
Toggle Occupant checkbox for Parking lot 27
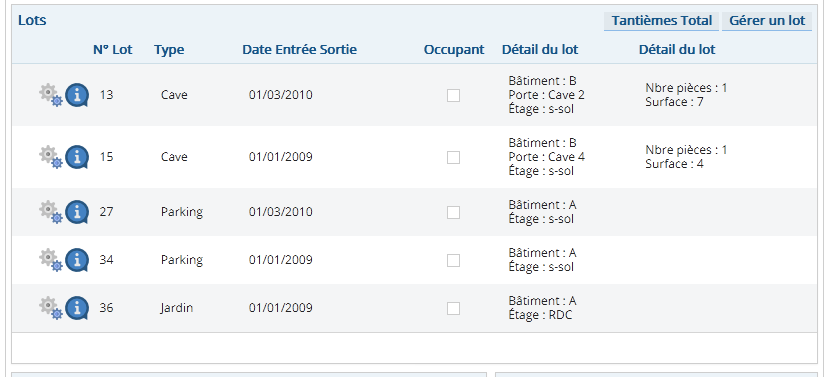click(453, 212)
